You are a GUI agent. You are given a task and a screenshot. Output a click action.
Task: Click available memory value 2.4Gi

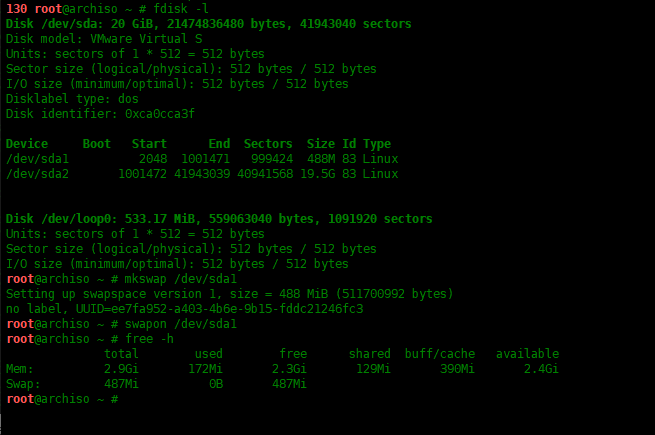[x=541, y=369]
